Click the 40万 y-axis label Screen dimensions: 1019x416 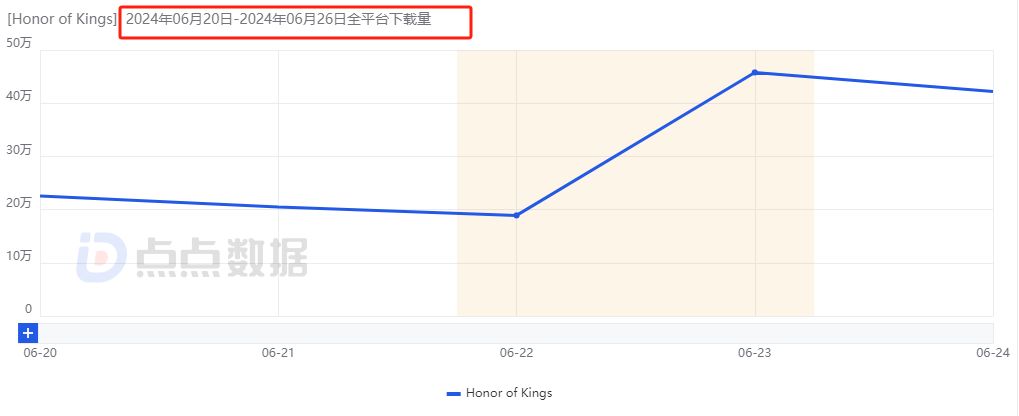pyautogui.click(x=19, y=97)
